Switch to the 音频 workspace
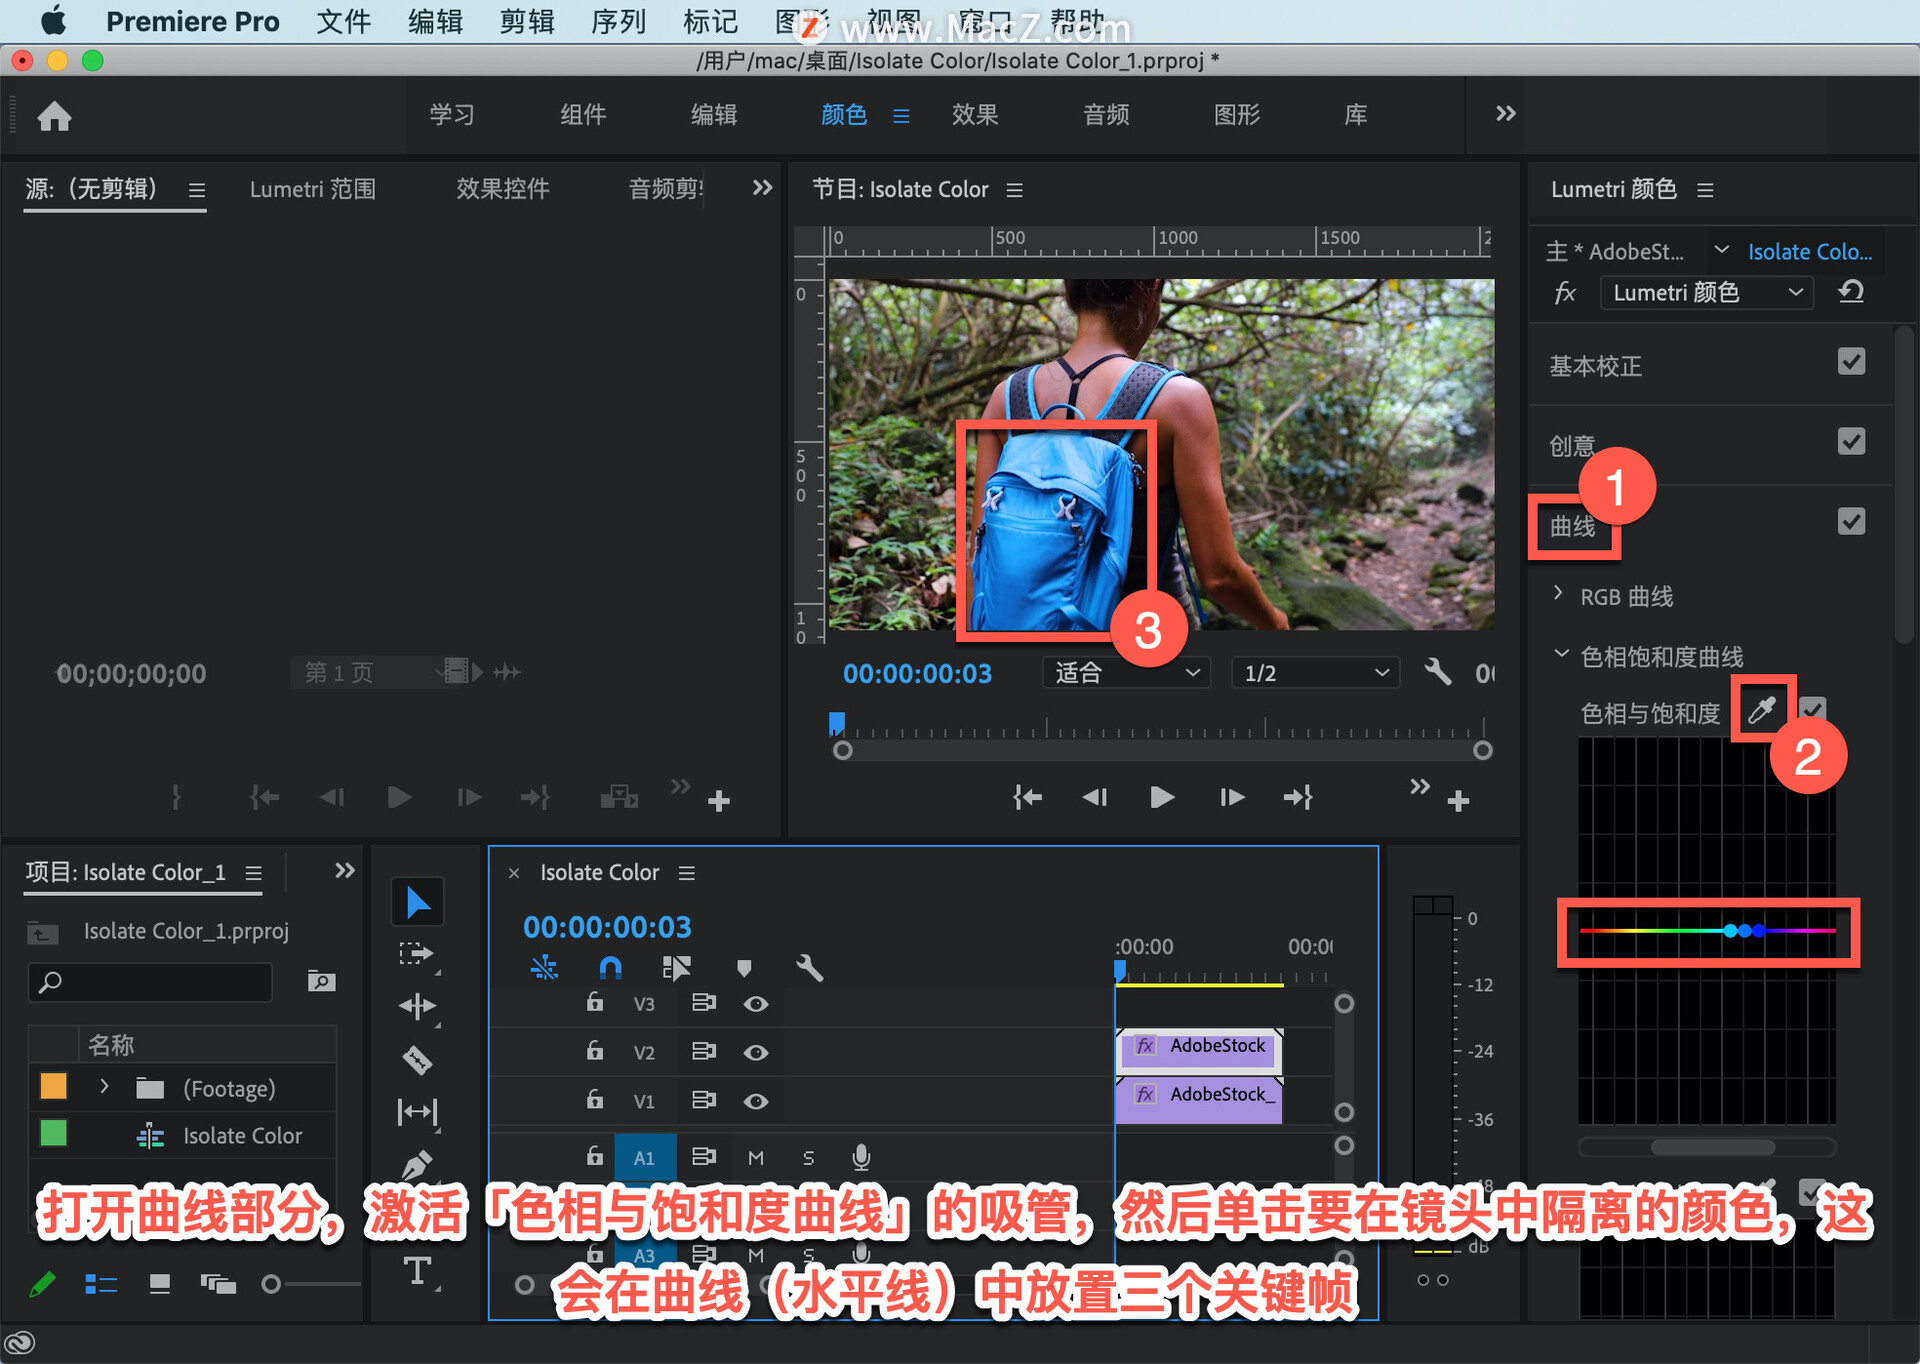1920x1364 pixels. (1106, 114)
